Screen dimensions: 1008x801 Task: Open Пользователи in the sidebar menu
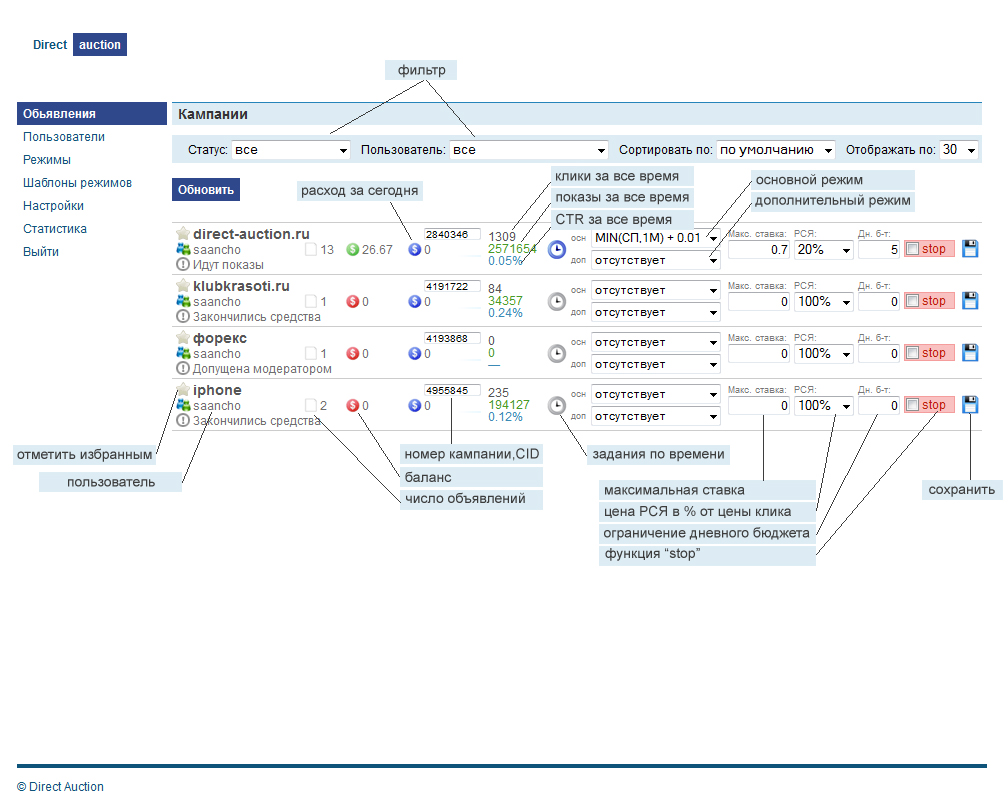pos(64,137)
